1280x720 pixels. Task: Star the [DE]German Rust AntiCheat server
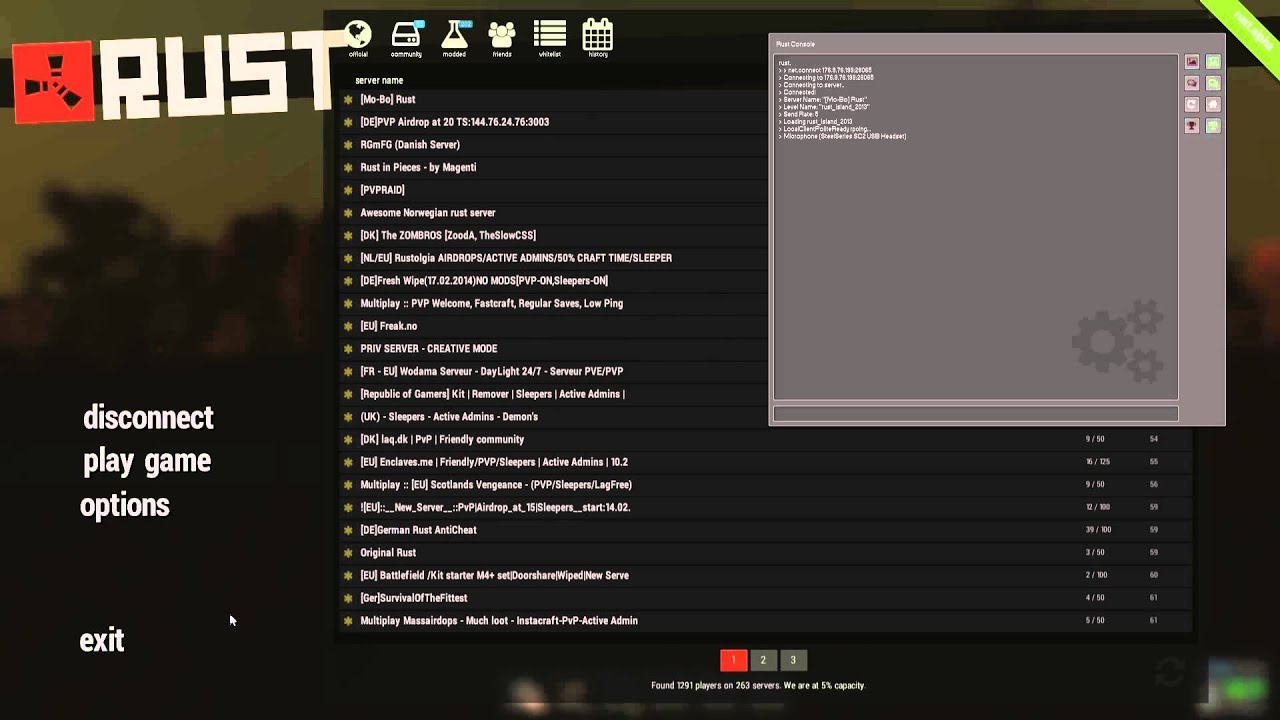(x=348, y=530)
